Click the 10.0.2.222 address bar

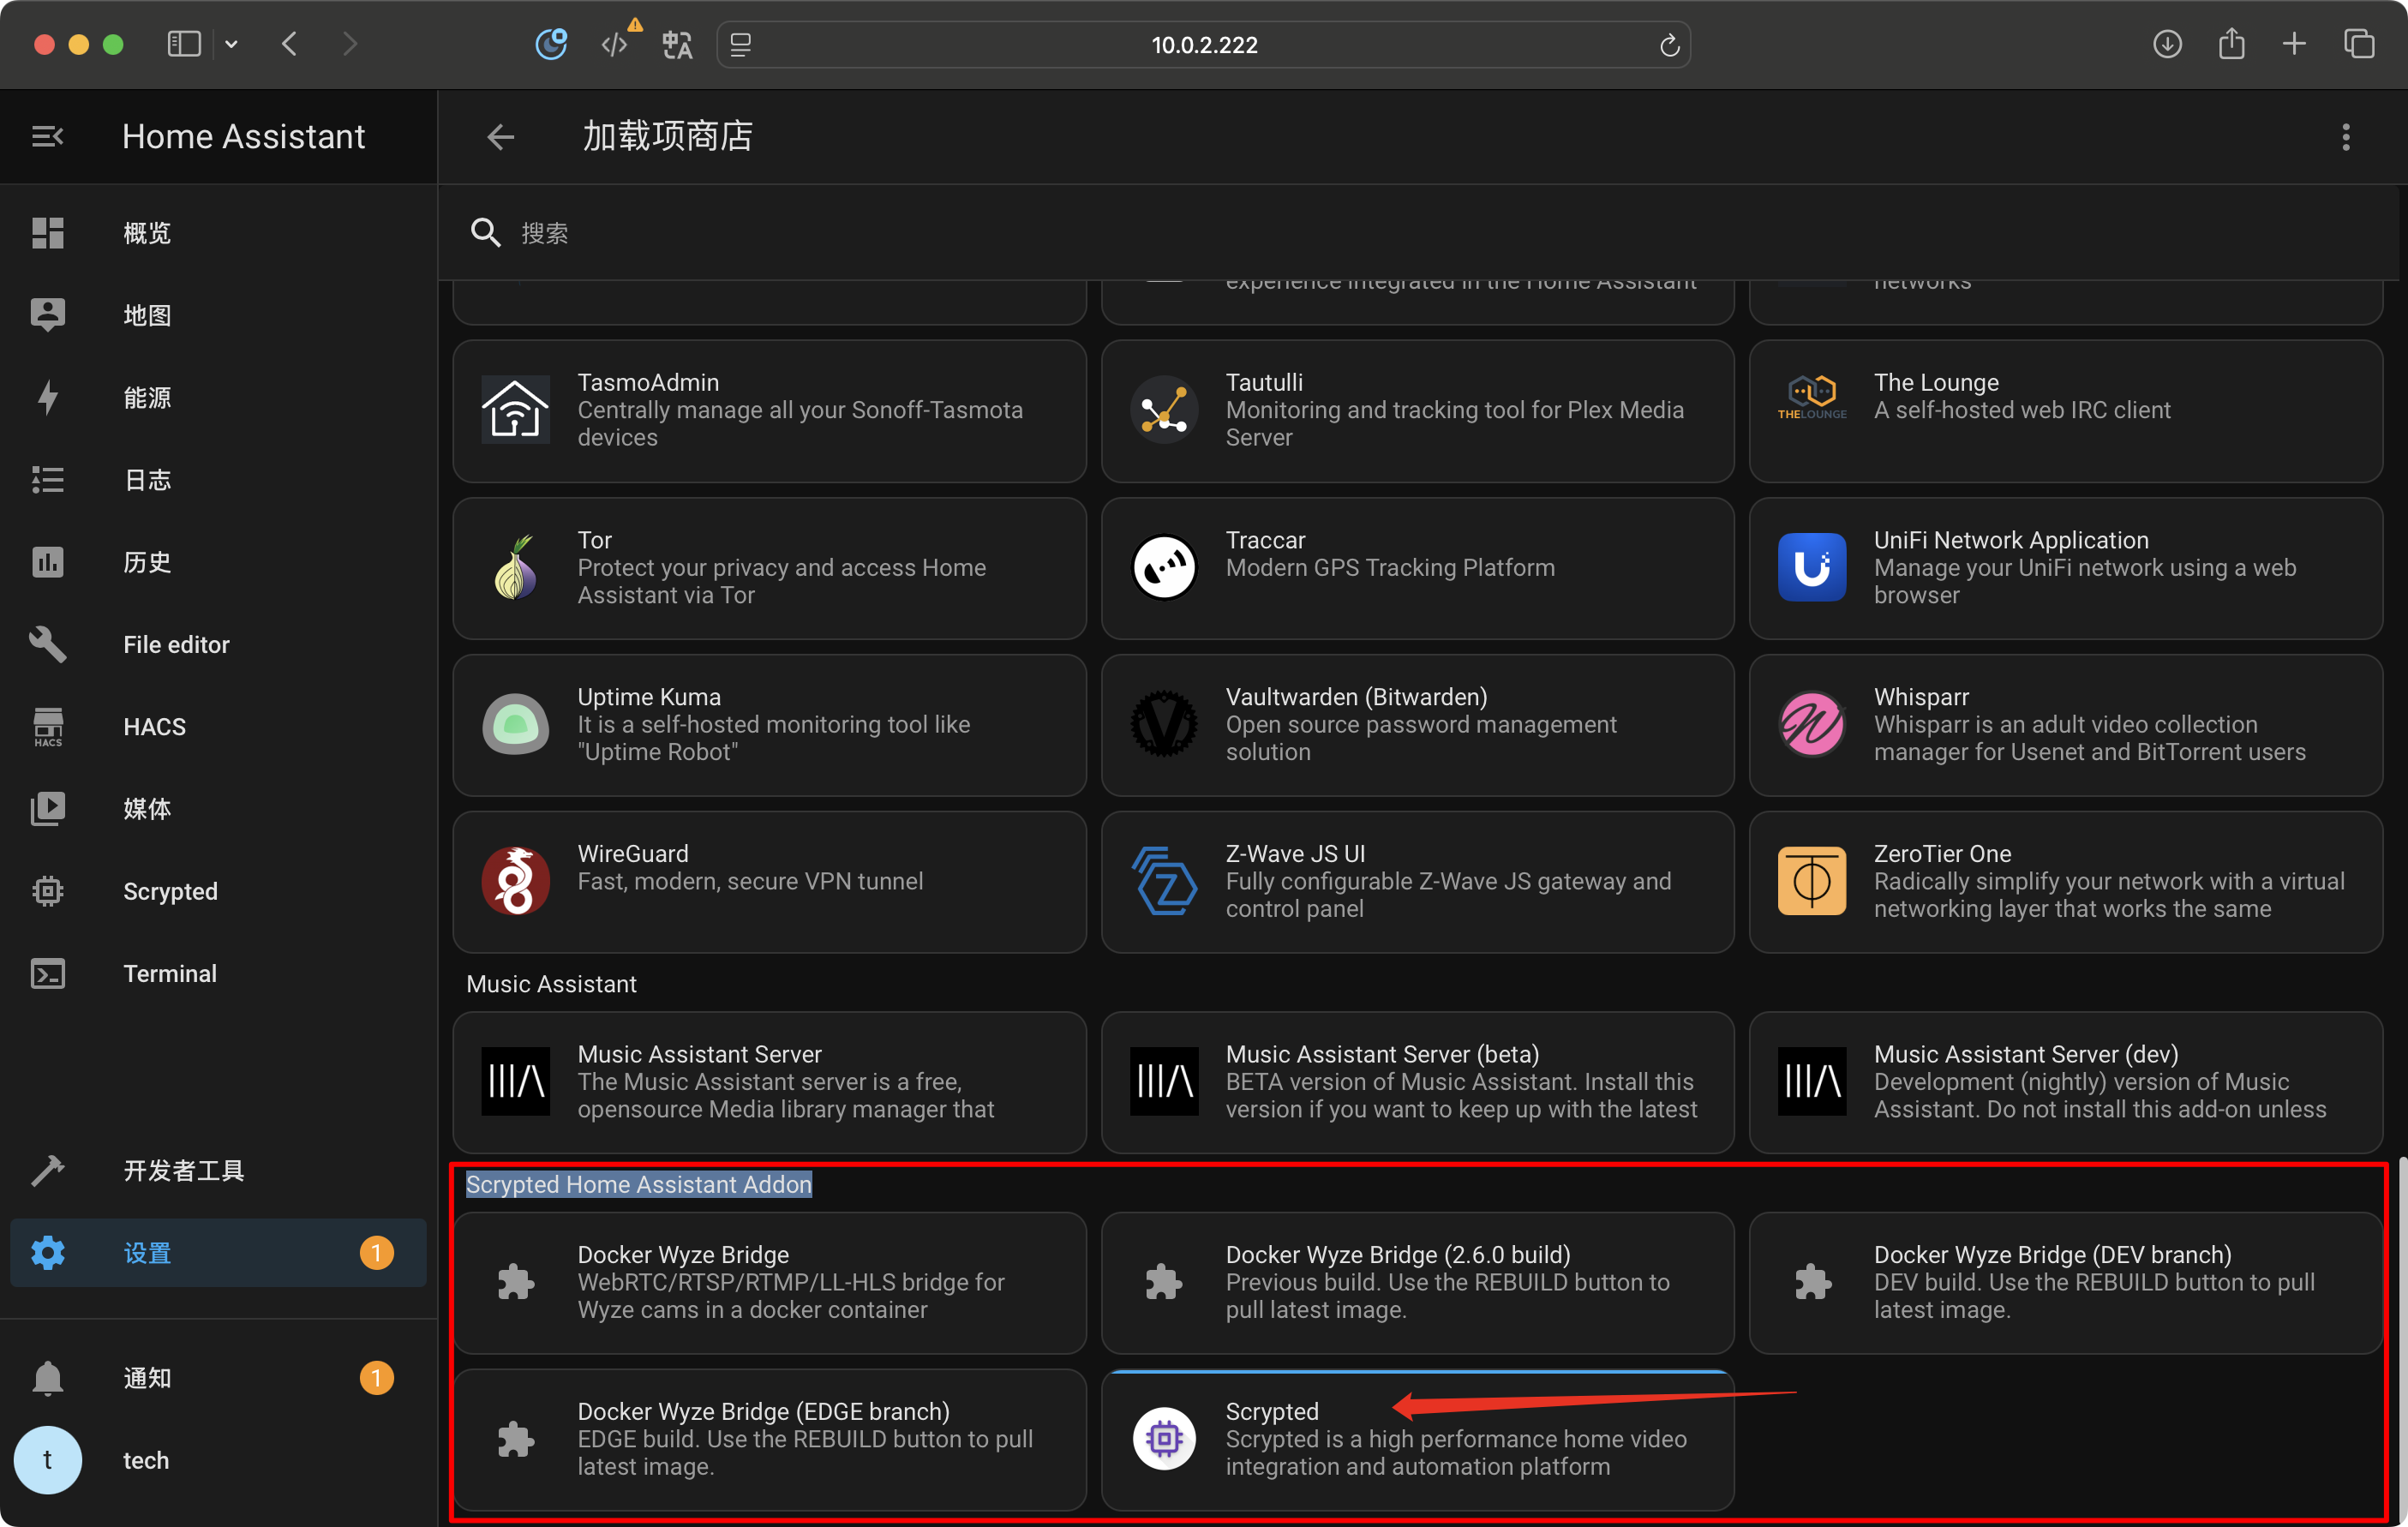[1203, 45]
